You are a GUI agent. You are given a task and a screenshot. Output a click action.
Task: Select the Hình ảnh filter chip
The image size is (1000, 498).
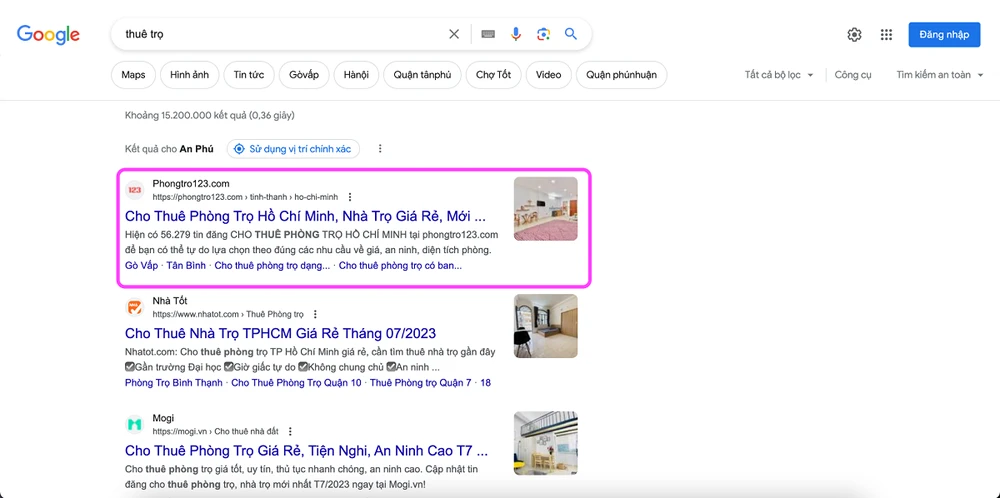point(189,75)
